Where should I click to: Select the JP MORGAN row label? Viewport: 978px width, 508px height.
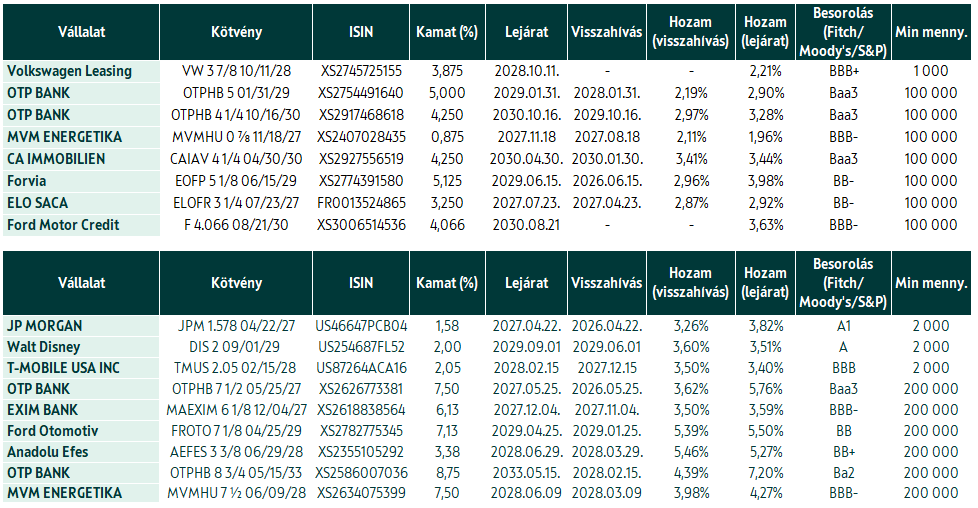[x=81, y=326]
